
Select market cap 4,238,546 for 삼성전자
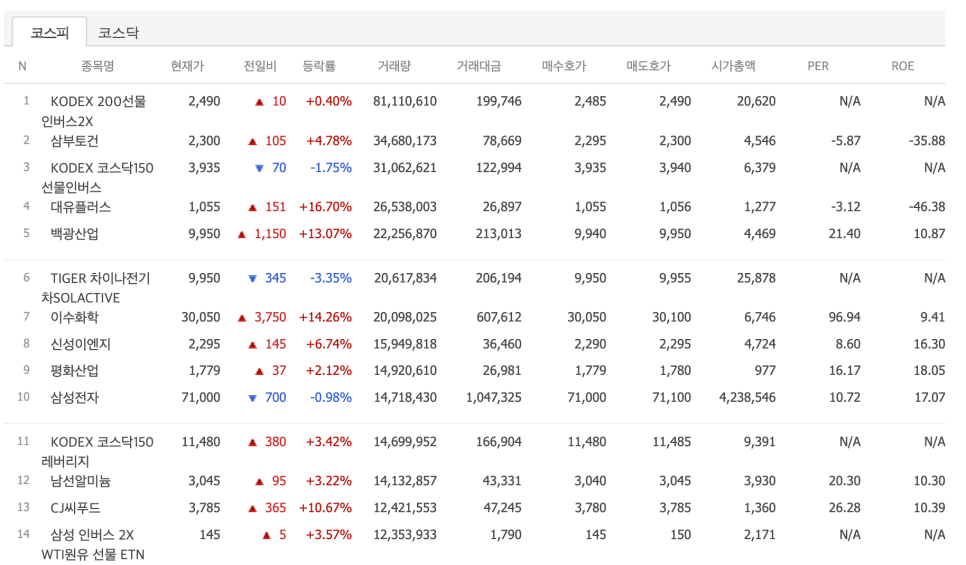coord(747,397)
